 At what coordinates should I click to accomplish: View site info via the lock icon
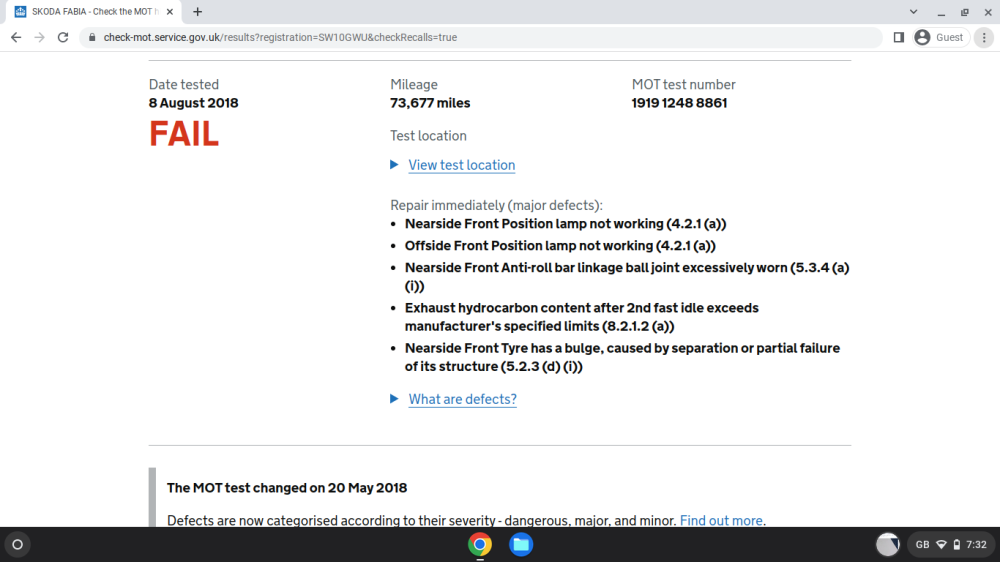click(x=92, y=38)
